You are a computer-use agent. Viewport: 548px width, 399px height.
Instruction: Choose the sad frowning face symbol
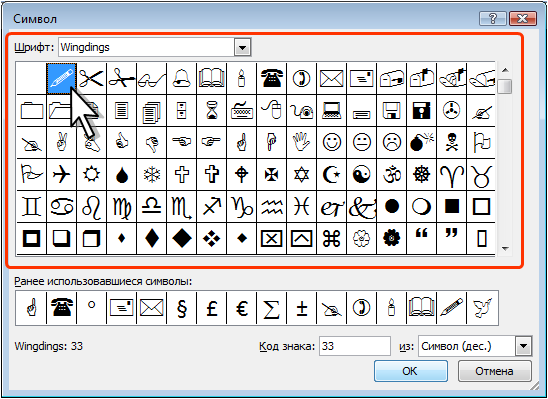pyautogui.click(x=391, y=143)
